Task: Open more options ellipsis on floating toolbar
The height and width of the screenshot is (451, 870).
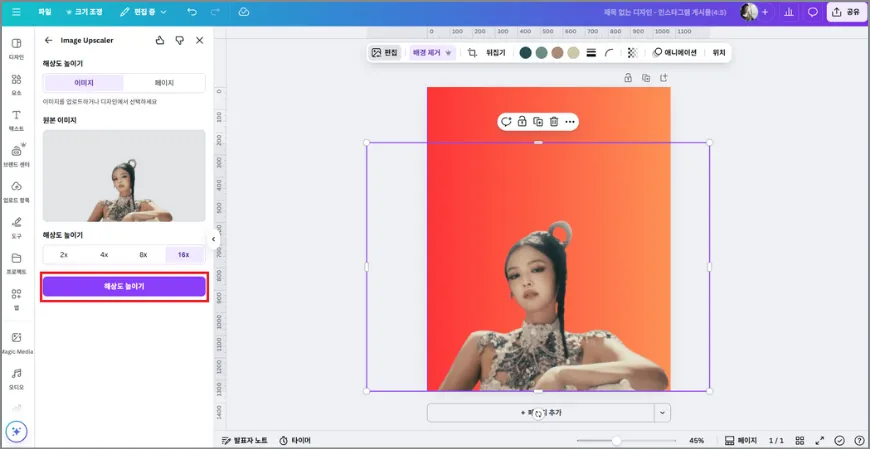Action: pos(570,121)
